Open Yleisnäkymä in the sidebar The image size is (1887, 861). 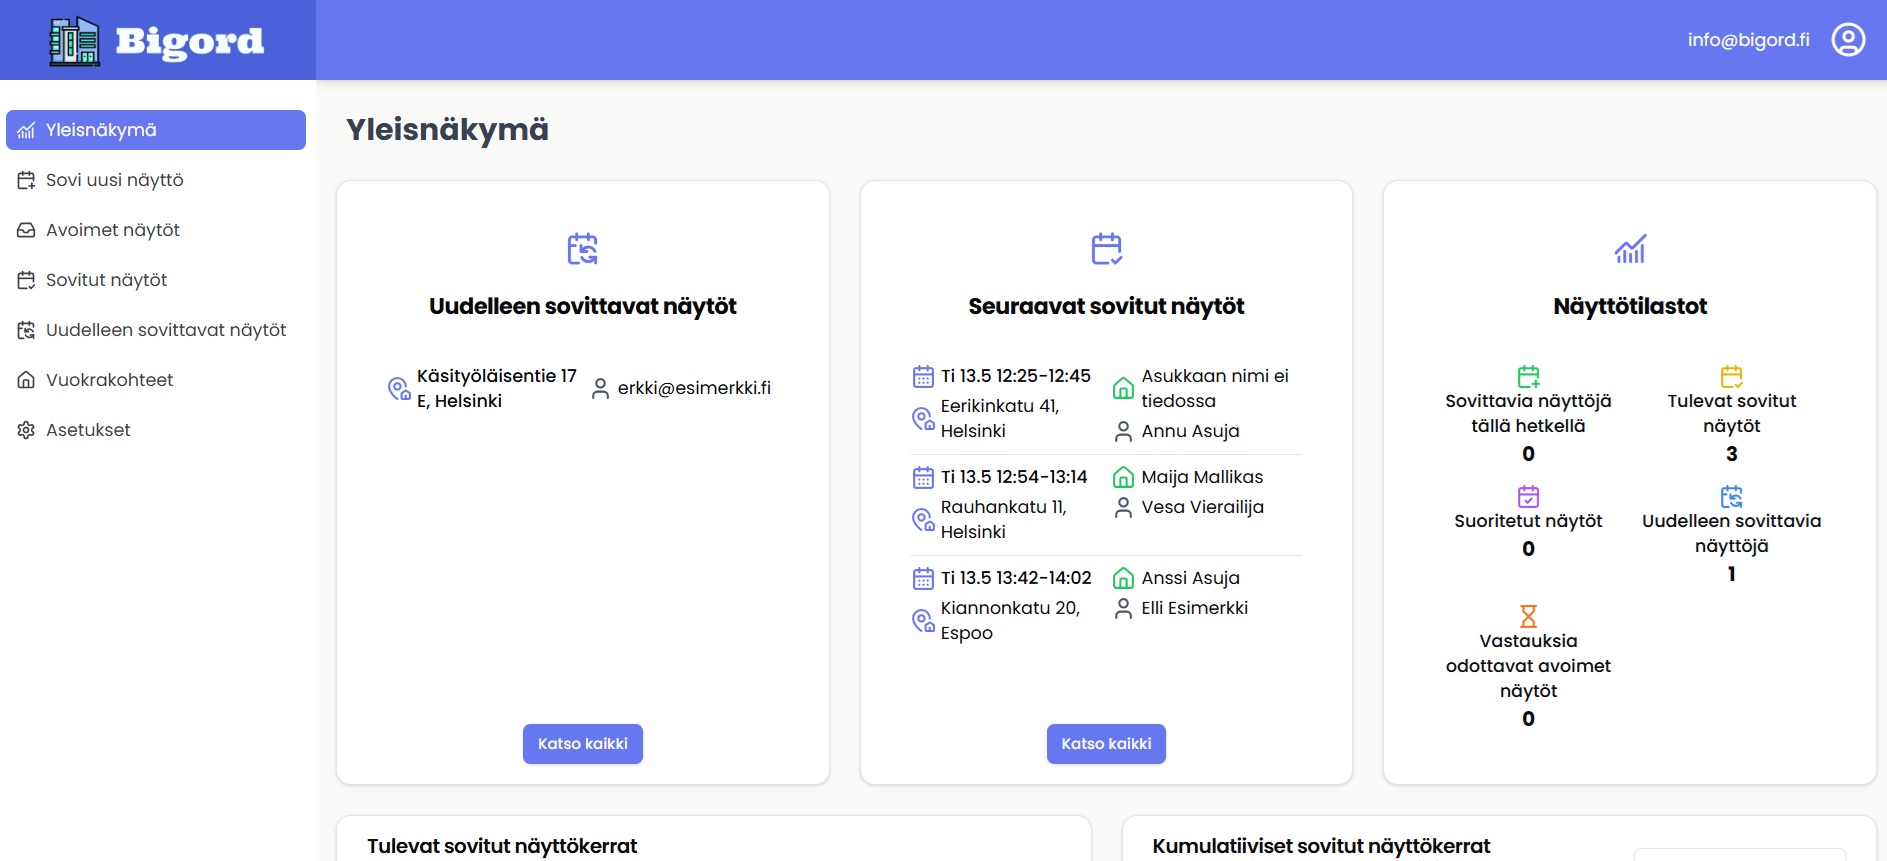156,130
